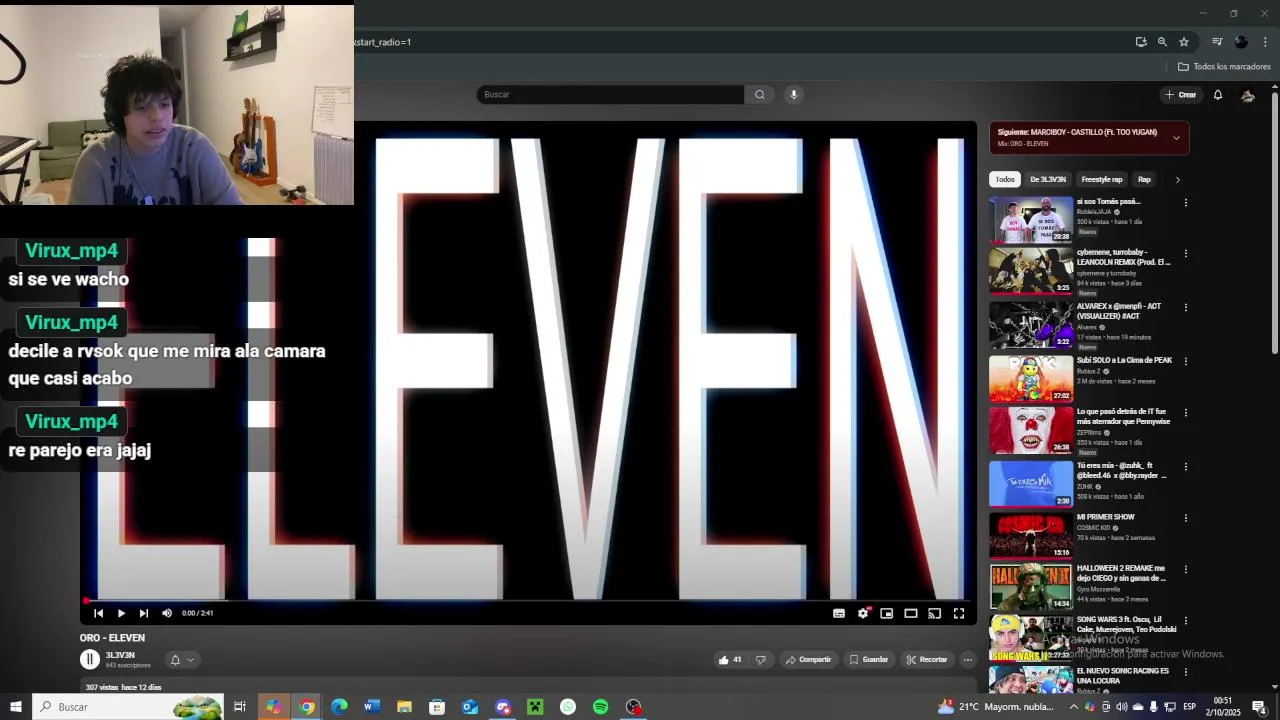Open File Explorer from taskbar
Screen dimensions: 1280x720
click(404, 707)
